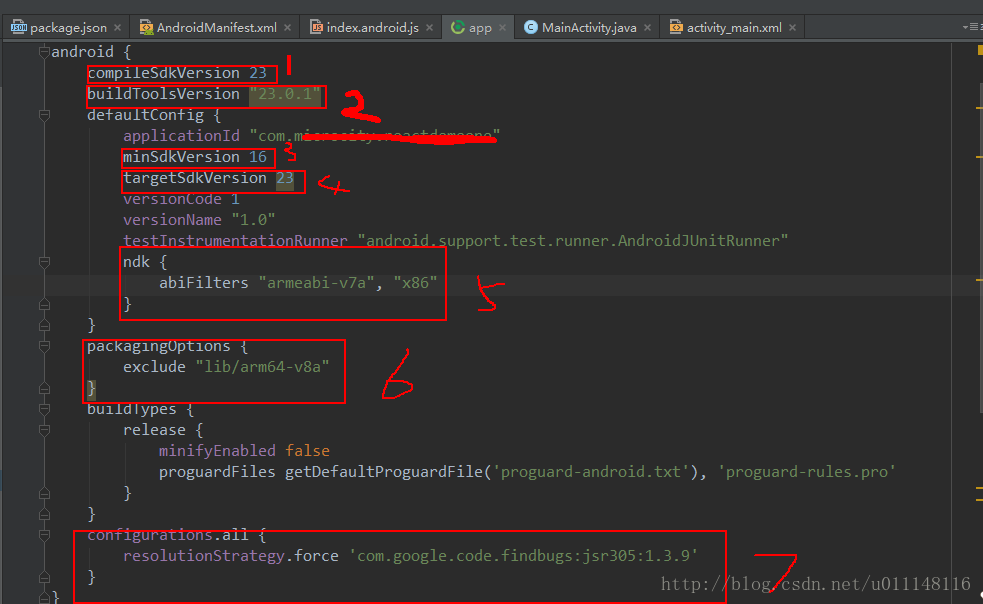Select the app gradle tab
This screenshot has height=604, width=983.
coord(480,28)
